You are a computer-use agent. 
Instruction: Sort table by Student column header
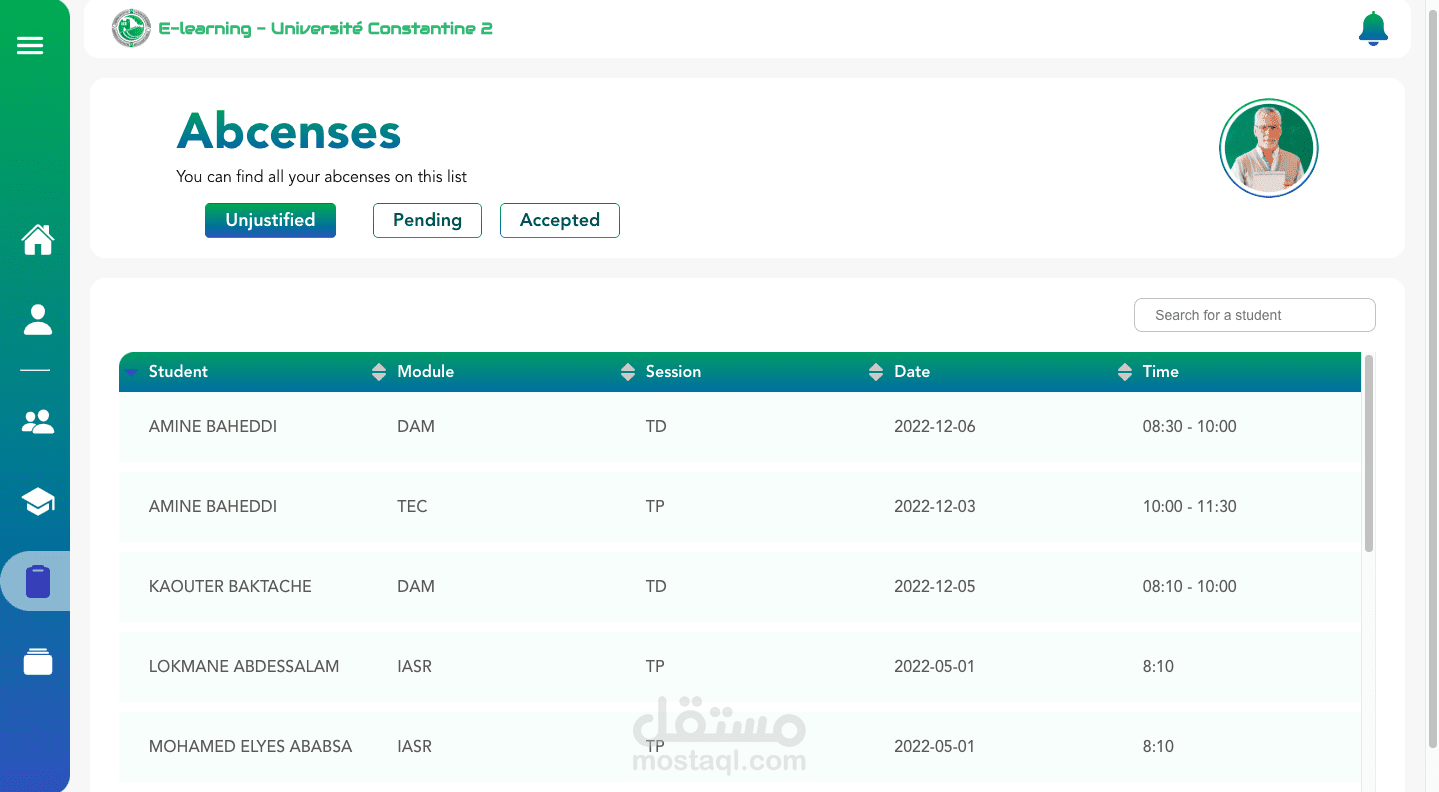[x=178, y=371]
